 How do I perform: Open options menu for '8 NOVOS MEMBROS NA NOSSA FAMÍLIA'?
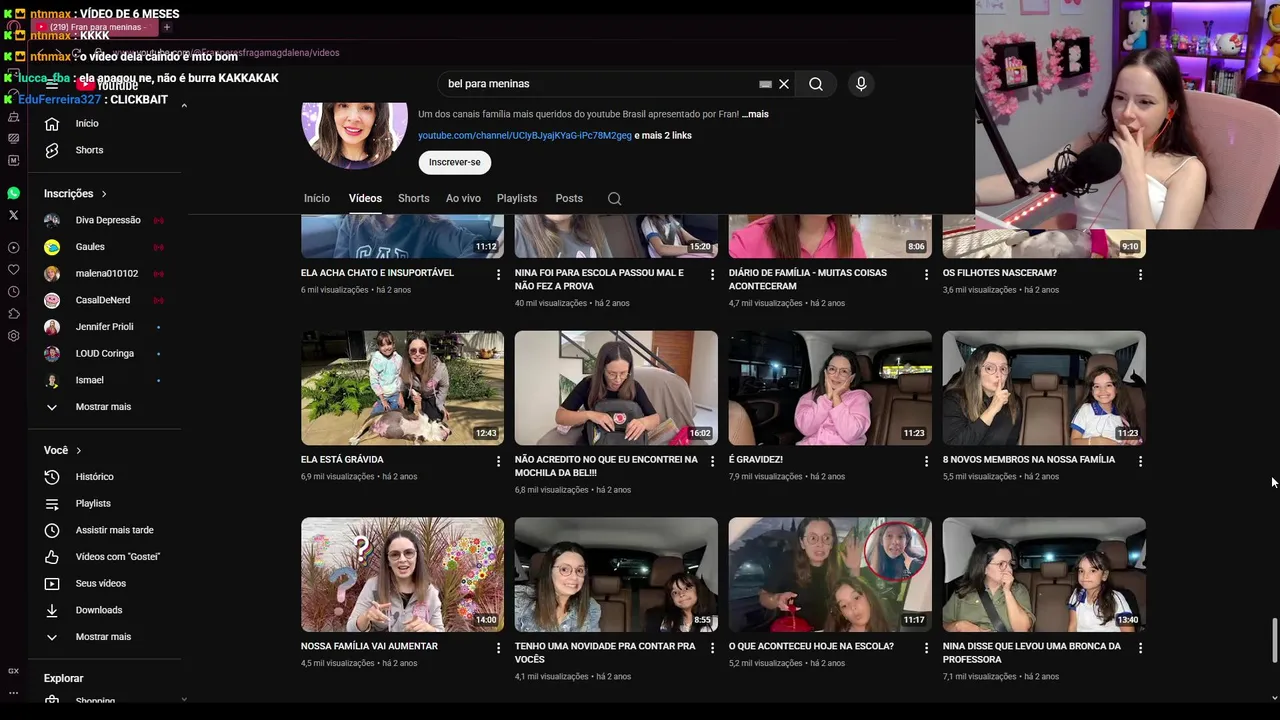[1140, 461]
